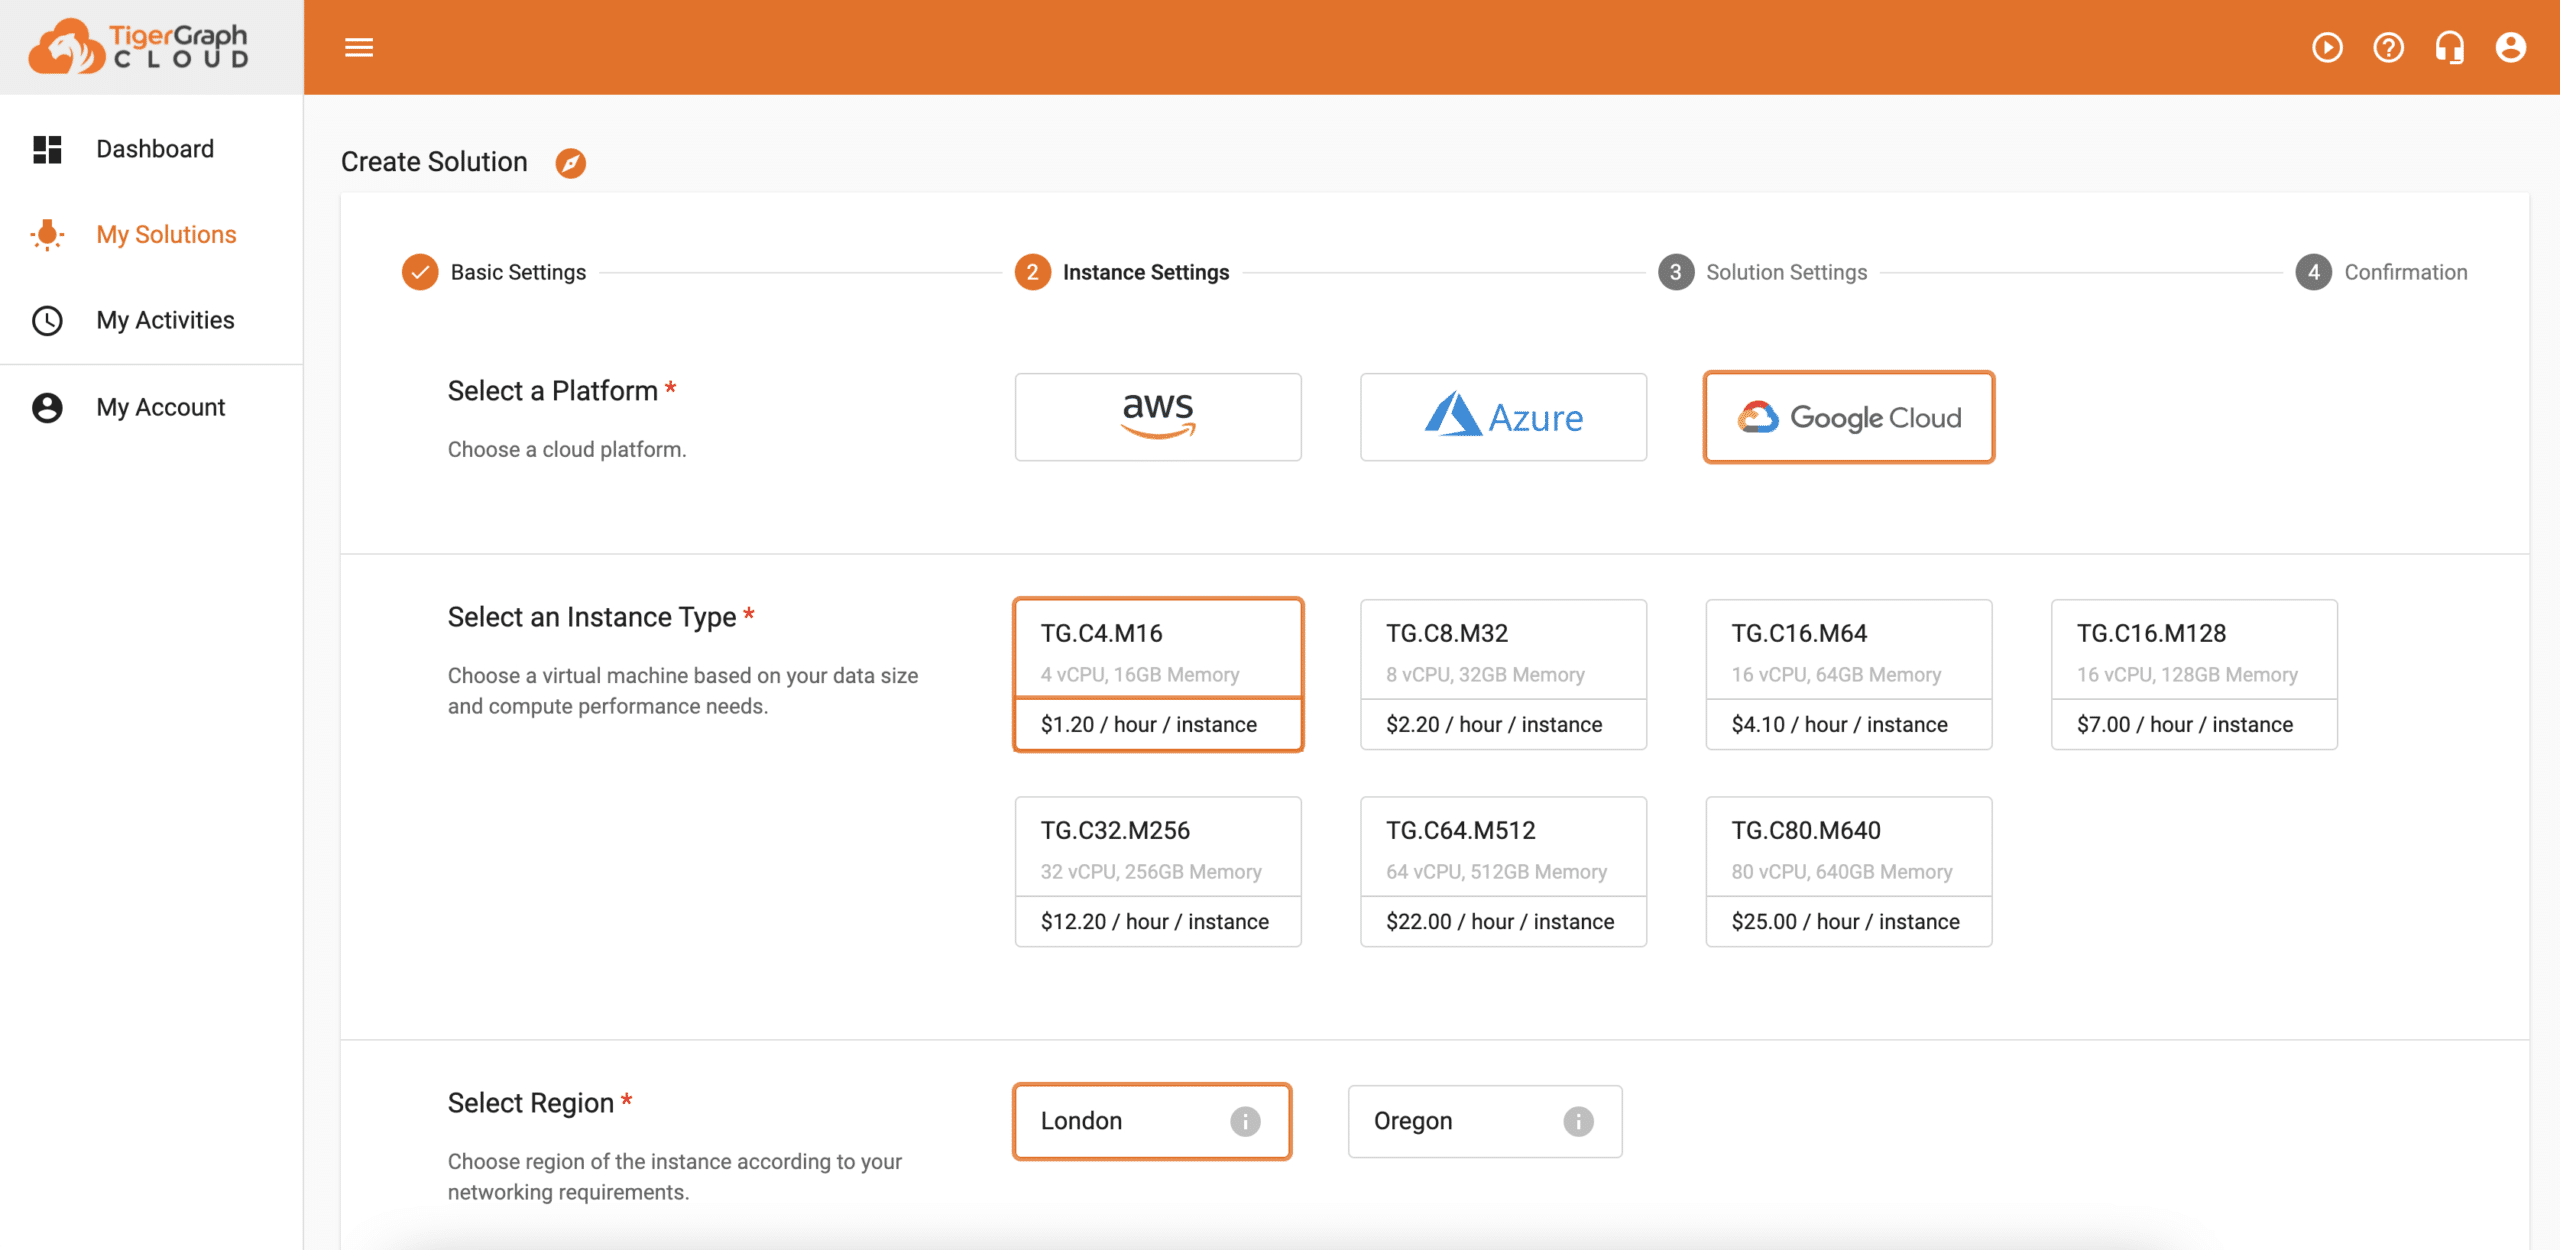This screenshot has height=1250, width=2560.
Task: Click the My Account person icon
Action: click(47, 407)
